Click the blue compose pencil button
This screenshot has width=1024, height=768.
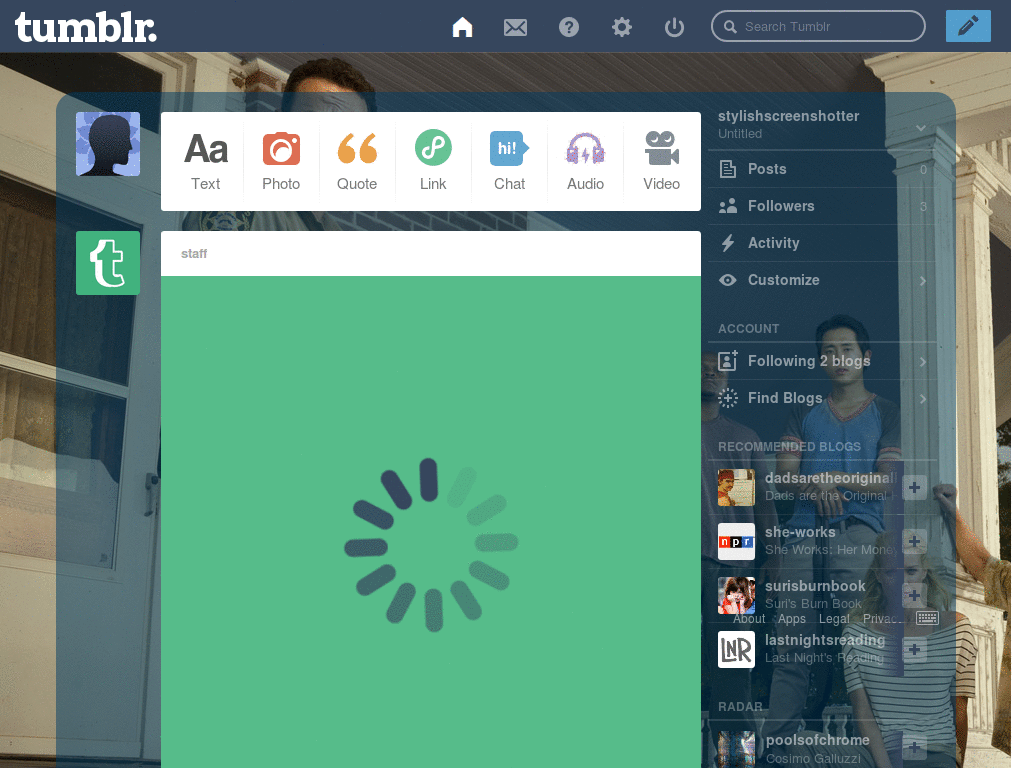968,26
